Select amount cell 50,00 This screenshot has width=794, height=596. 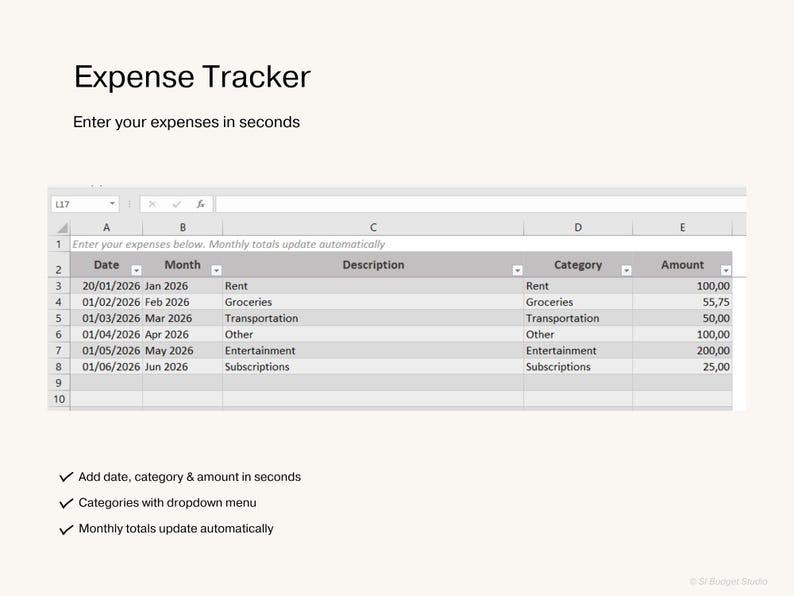pos(682,318)
